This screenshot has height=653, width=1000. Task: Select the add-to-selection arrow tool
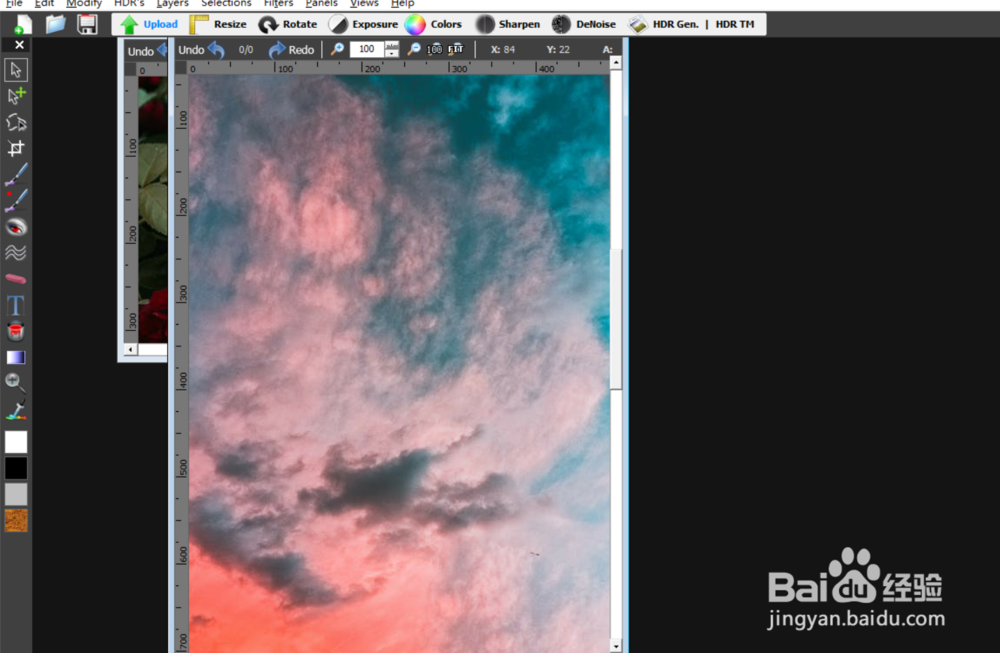[16, 96]
